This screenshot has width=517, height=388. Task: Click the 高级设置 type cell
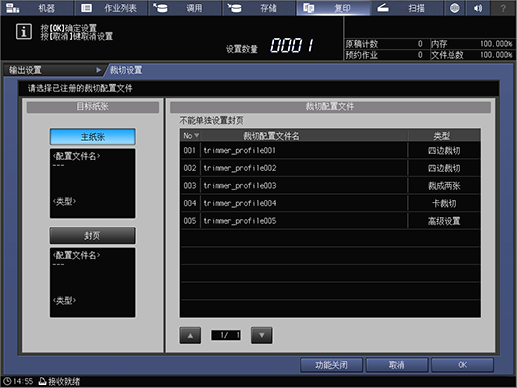(x=444, y=221)
